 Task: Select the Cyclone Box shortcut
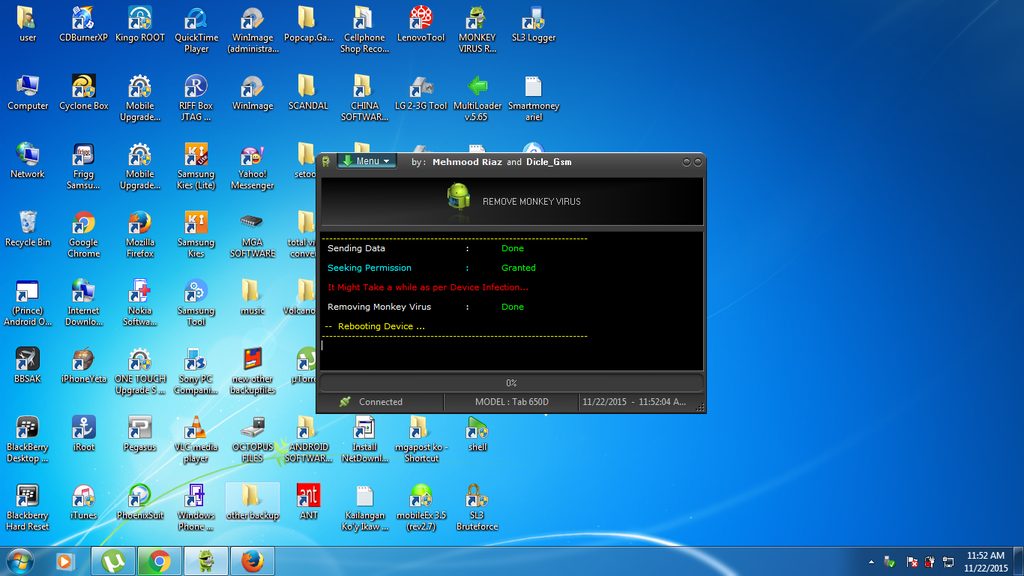(x=84, y=92)
